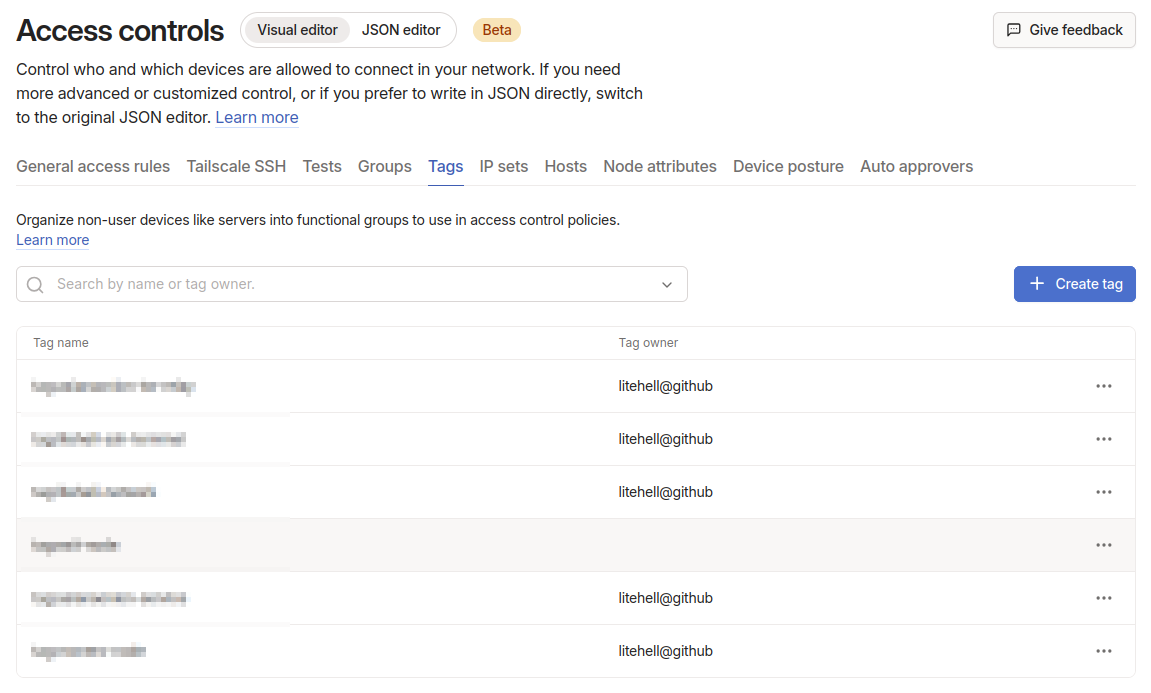
Task: Open the three-dot menu for the tag with no owner
Action: click(1103, 545)
